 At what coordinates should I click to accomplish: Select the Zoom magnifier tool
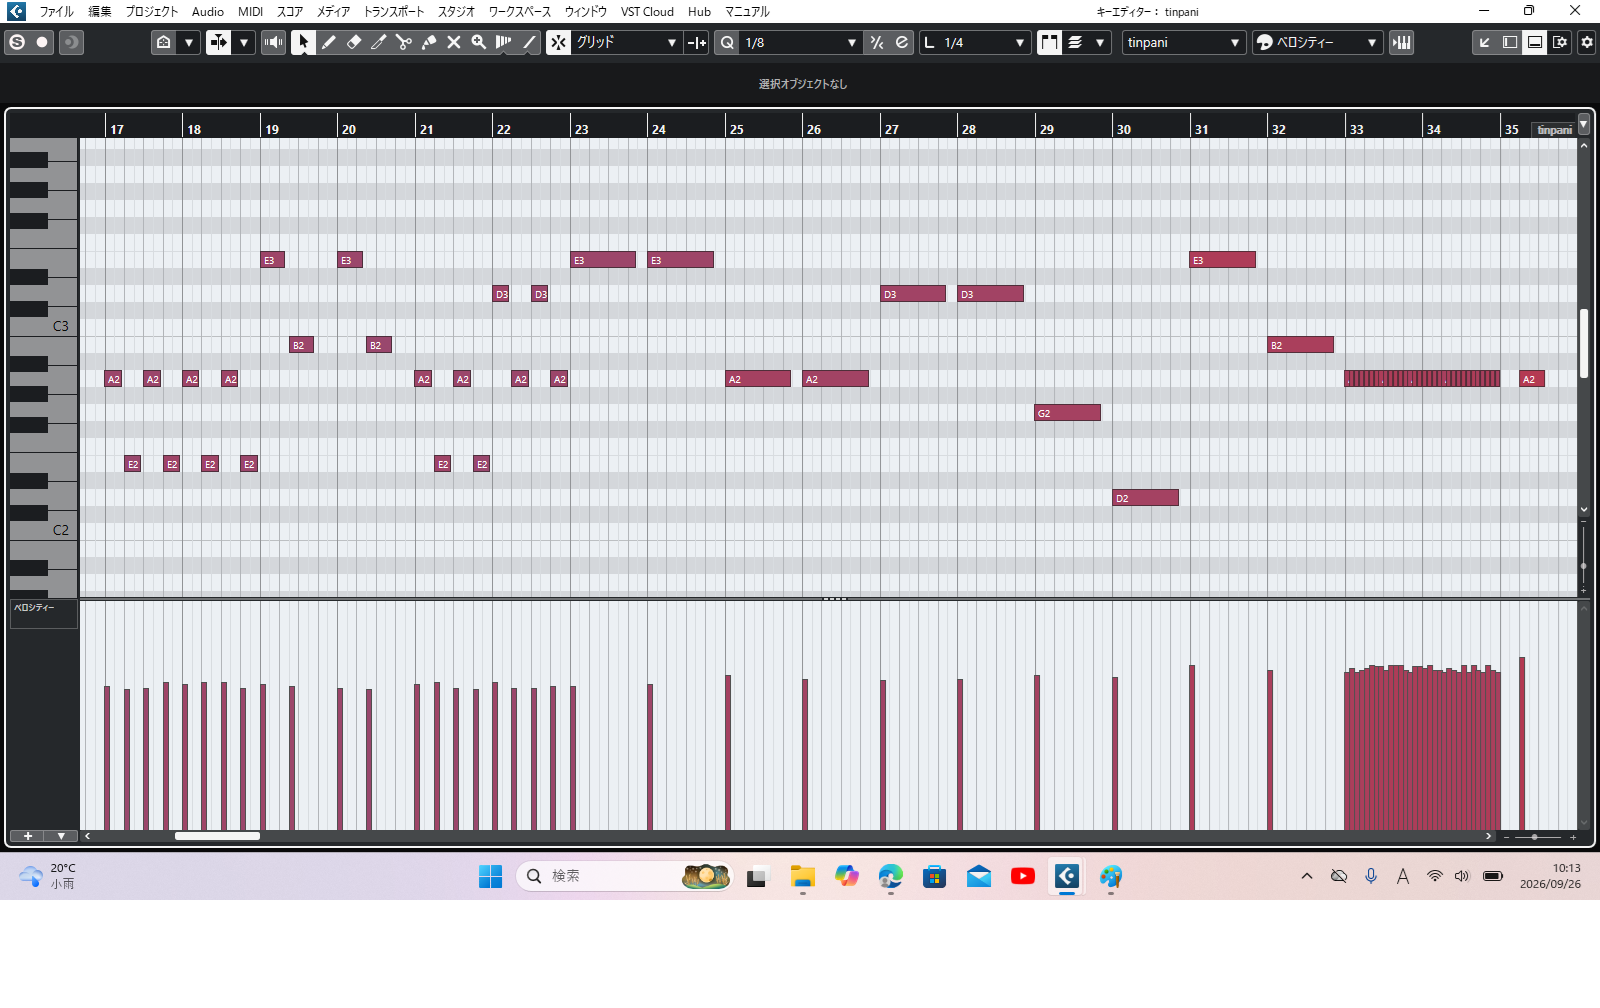(479, 42)
